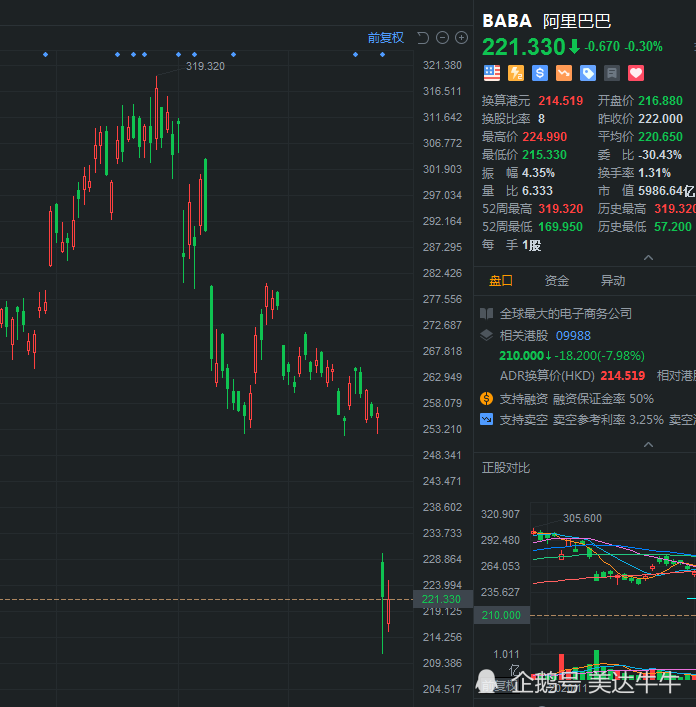Image resolution: width=696 pixels, height=707 pixels.
Task: Click the 换算港元 value 214.519
Action: click(x=560, y=101)
